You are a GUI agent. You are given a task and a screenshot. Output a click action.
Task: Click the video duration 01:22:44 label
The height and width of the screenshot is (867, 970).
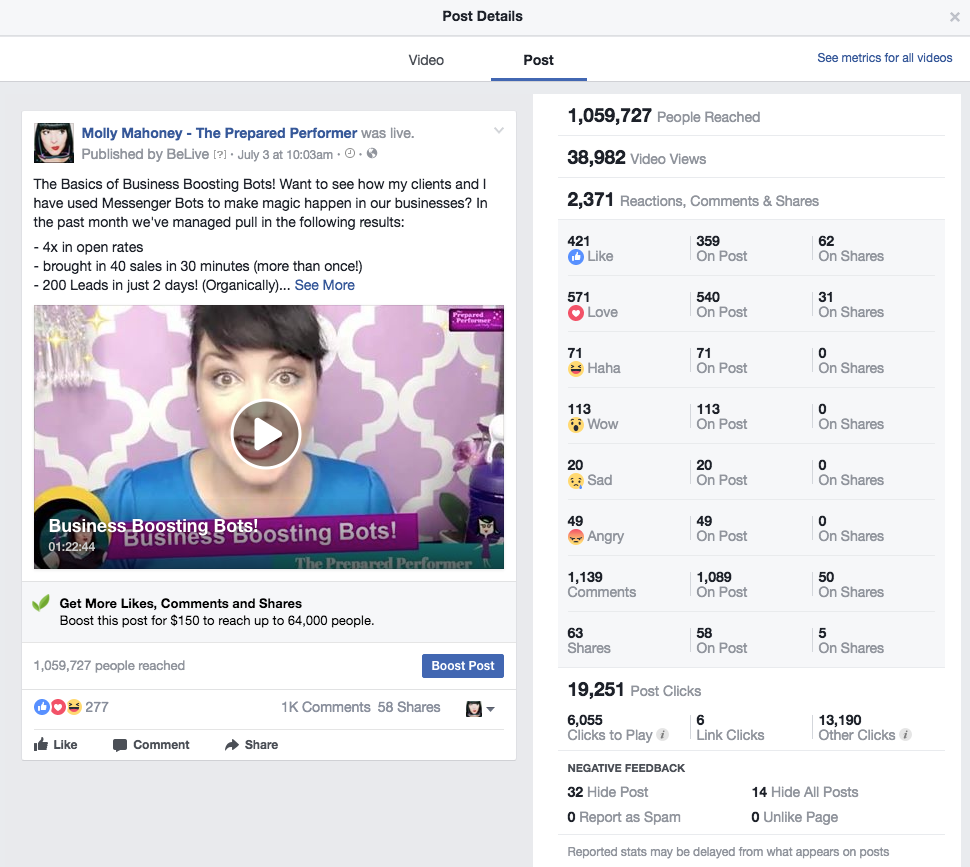coord(72,547)
